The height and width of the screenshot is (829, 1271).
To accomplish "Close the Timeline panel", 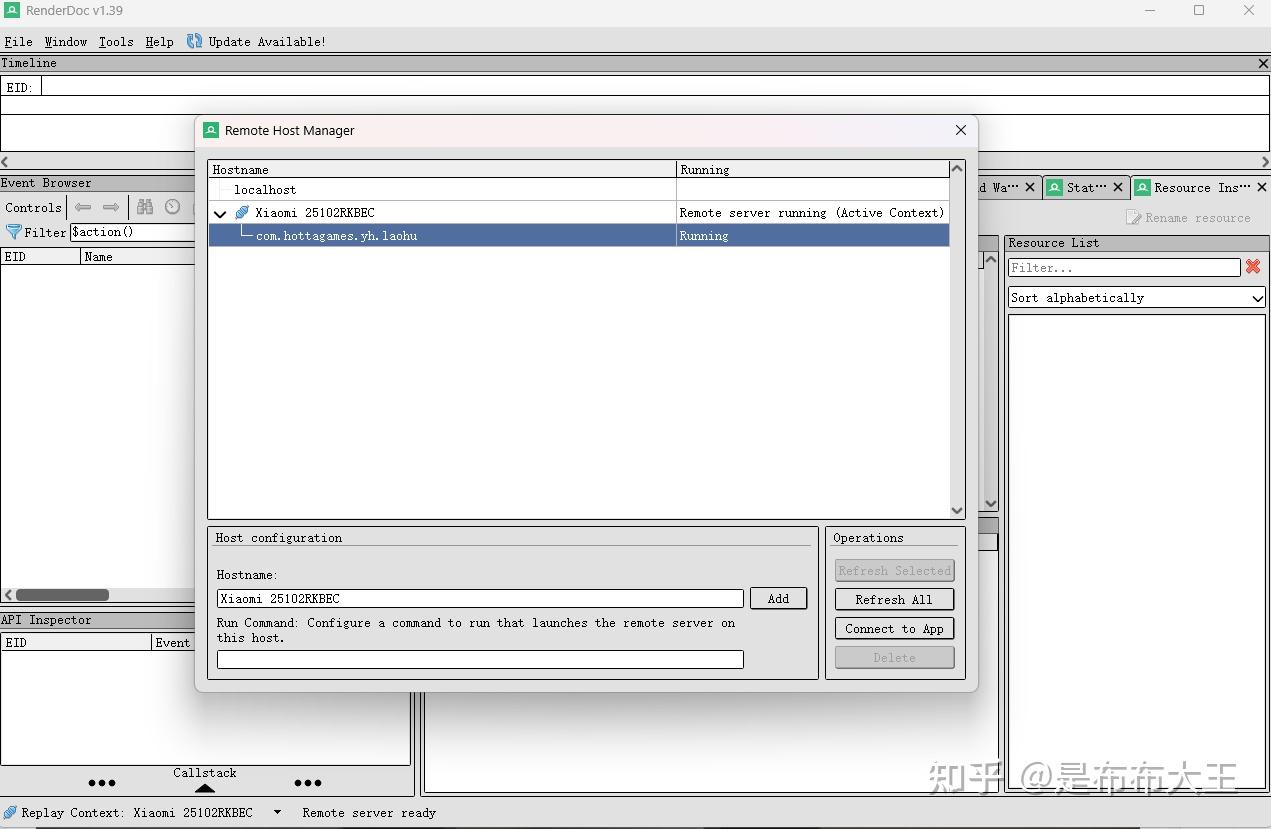I will point(1263,63).
